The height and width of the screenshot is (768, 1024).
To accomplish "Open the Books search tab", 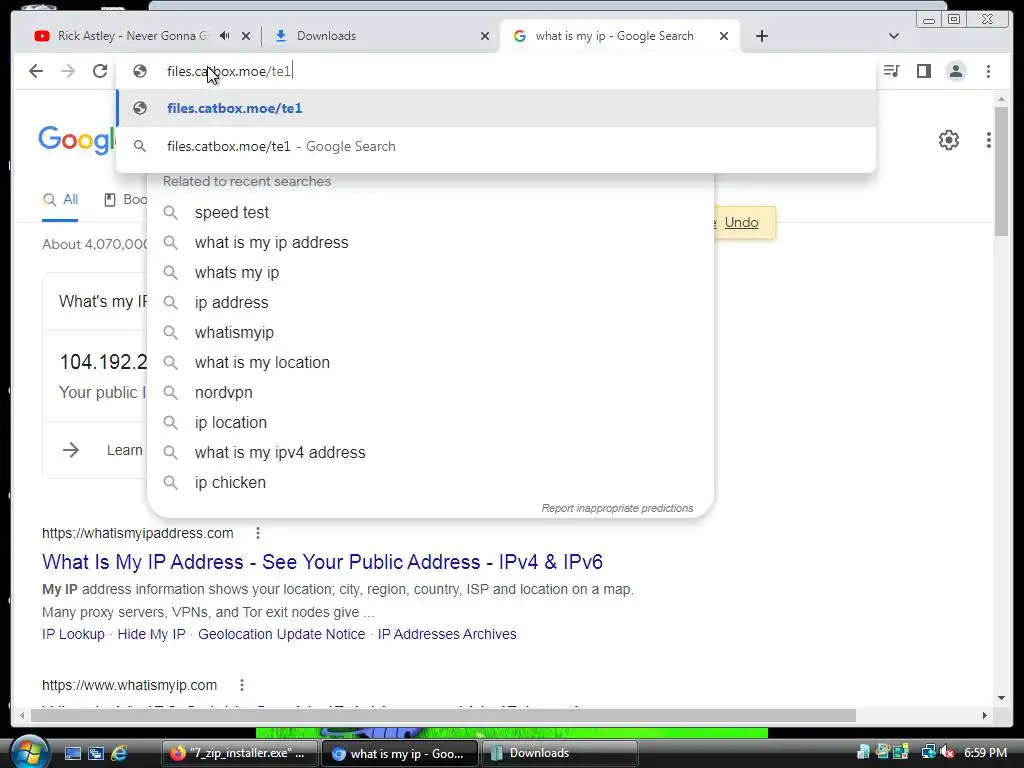I will coord(125,200).
